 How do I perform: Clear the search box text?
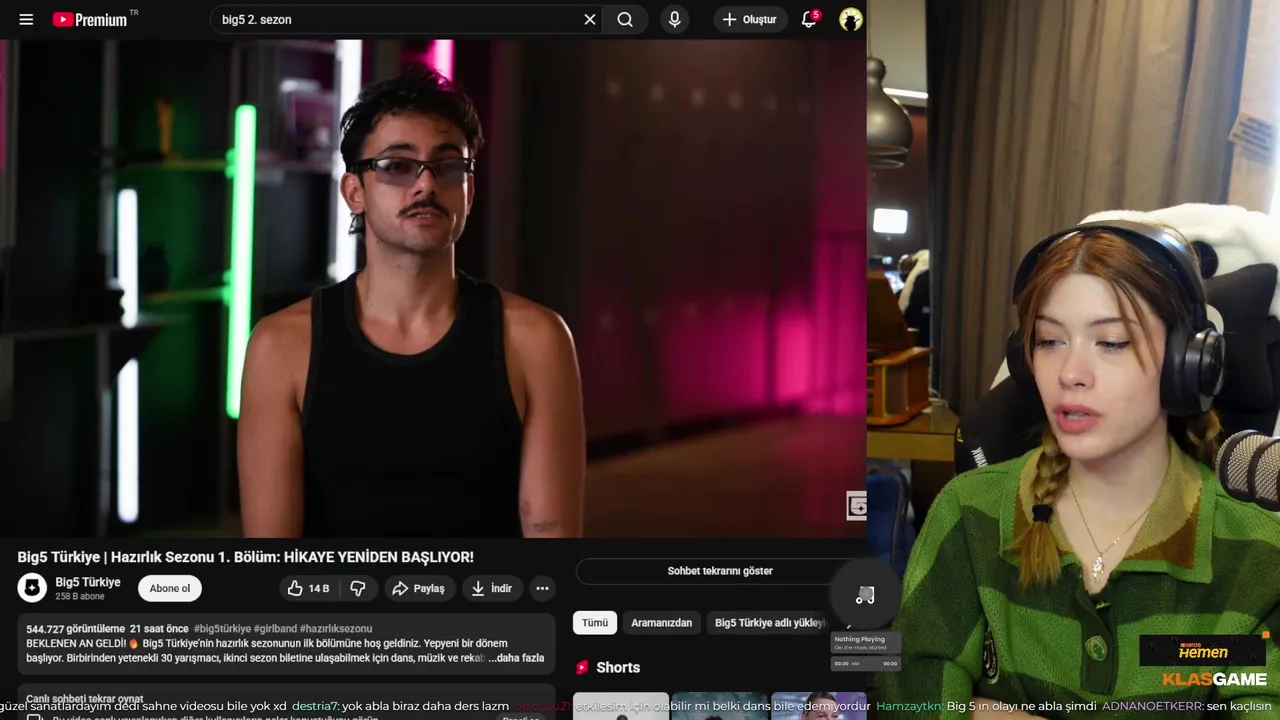[x=590, y=19]
